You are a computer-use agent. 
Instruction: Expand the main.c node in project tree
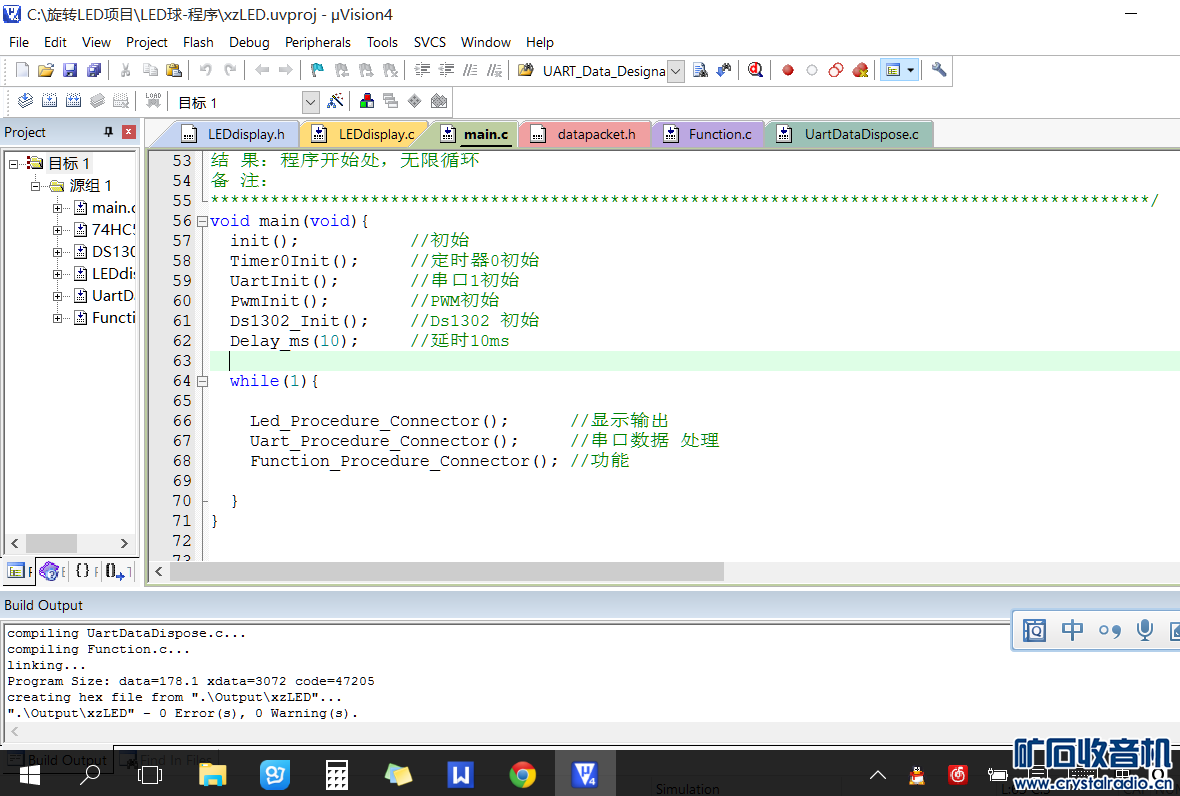[x=58, y=208]
